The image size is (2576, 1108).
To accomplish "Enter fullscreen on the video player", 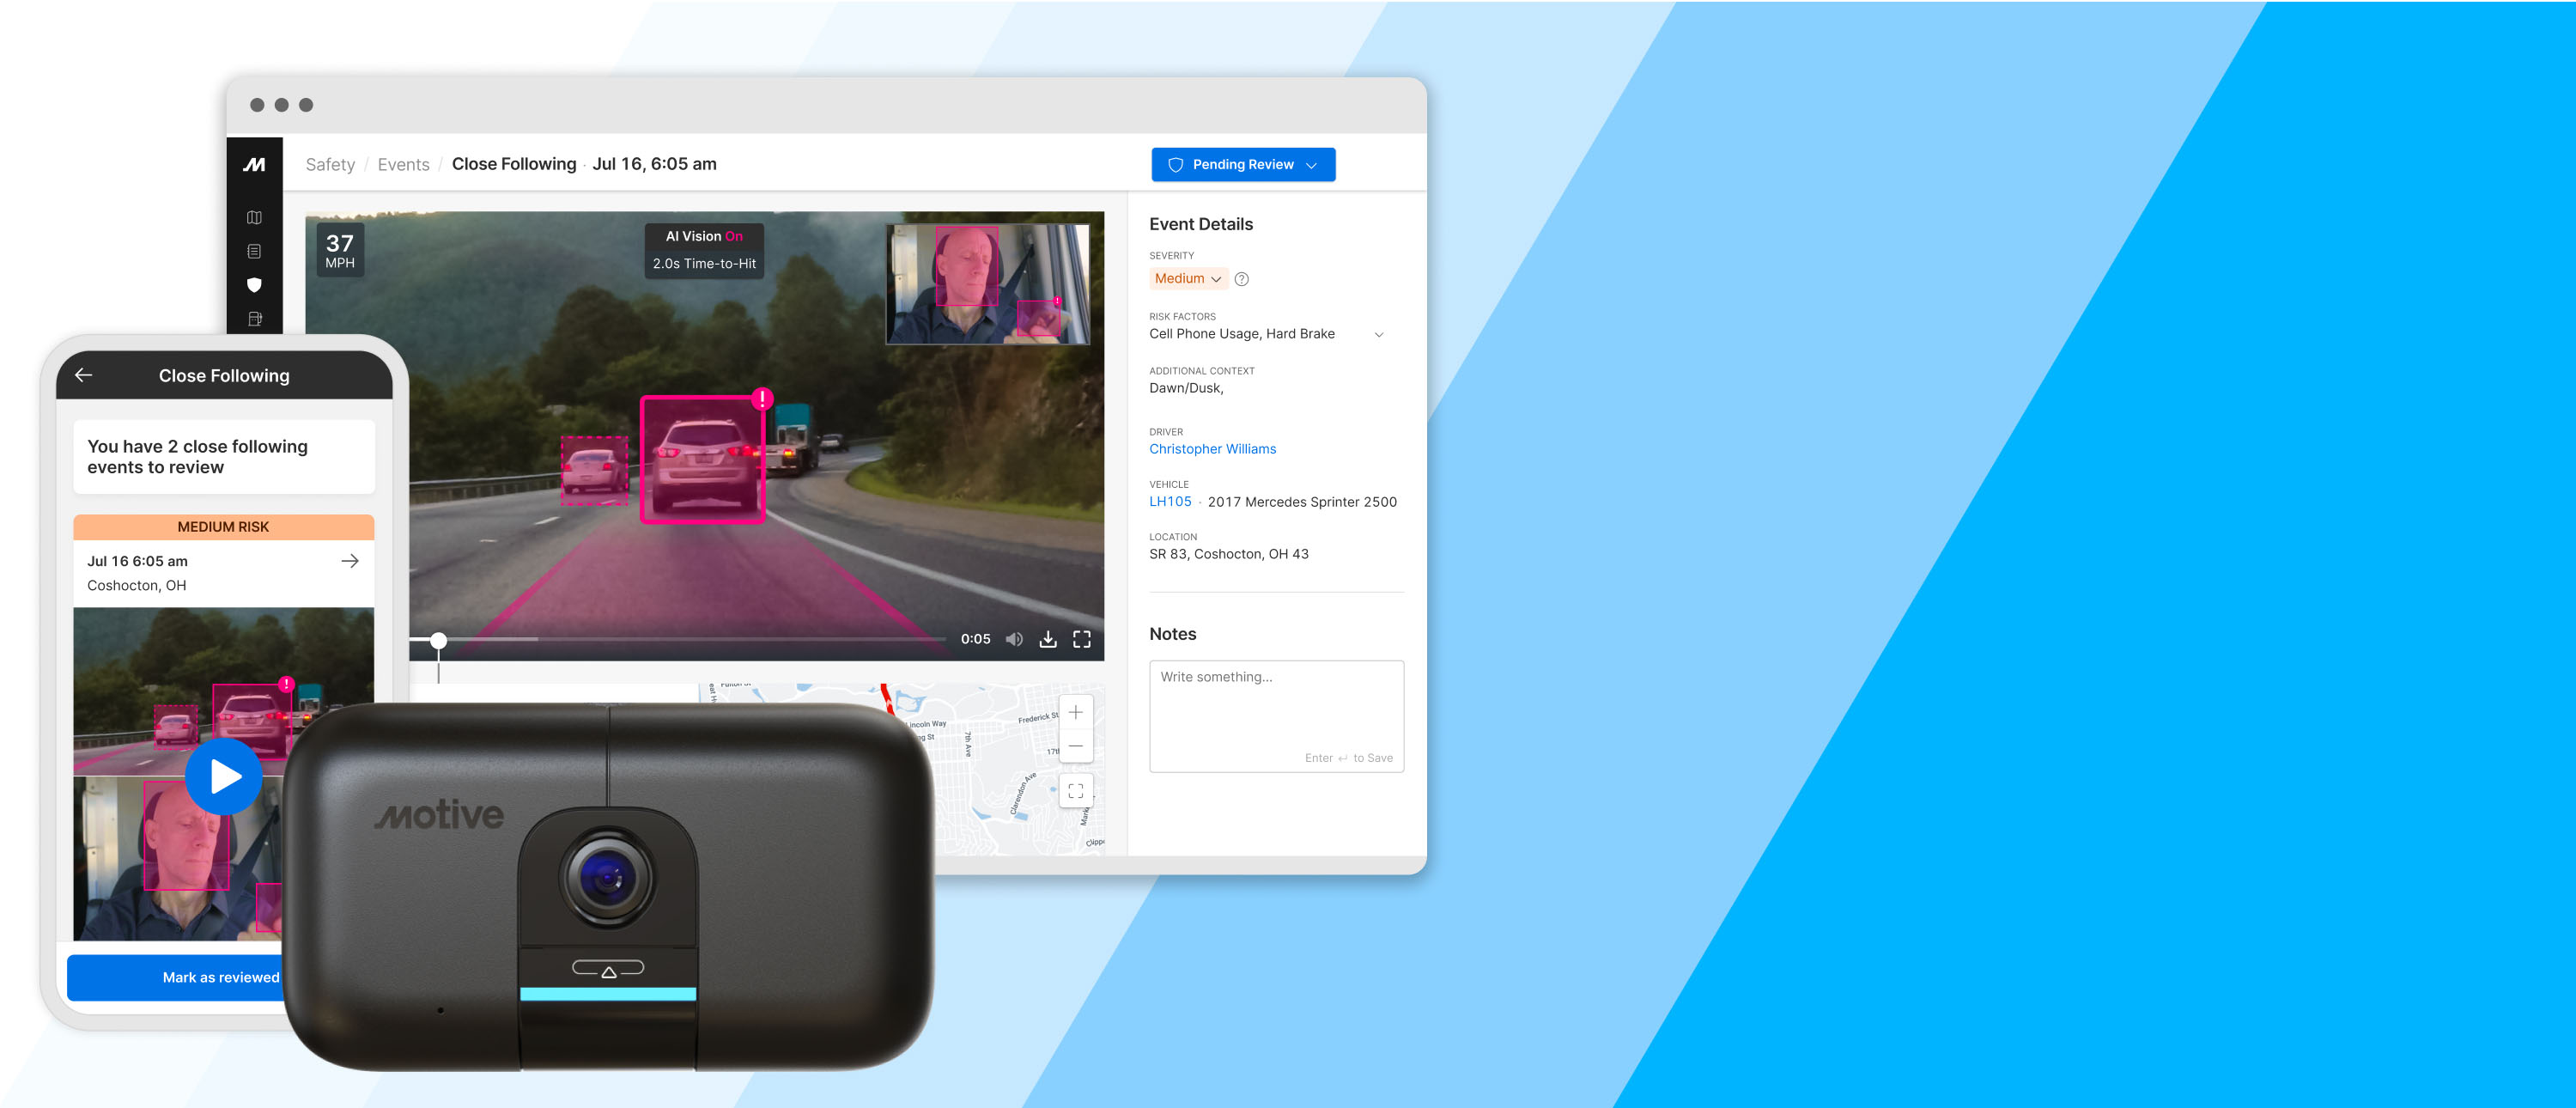I will [1082, 638].
